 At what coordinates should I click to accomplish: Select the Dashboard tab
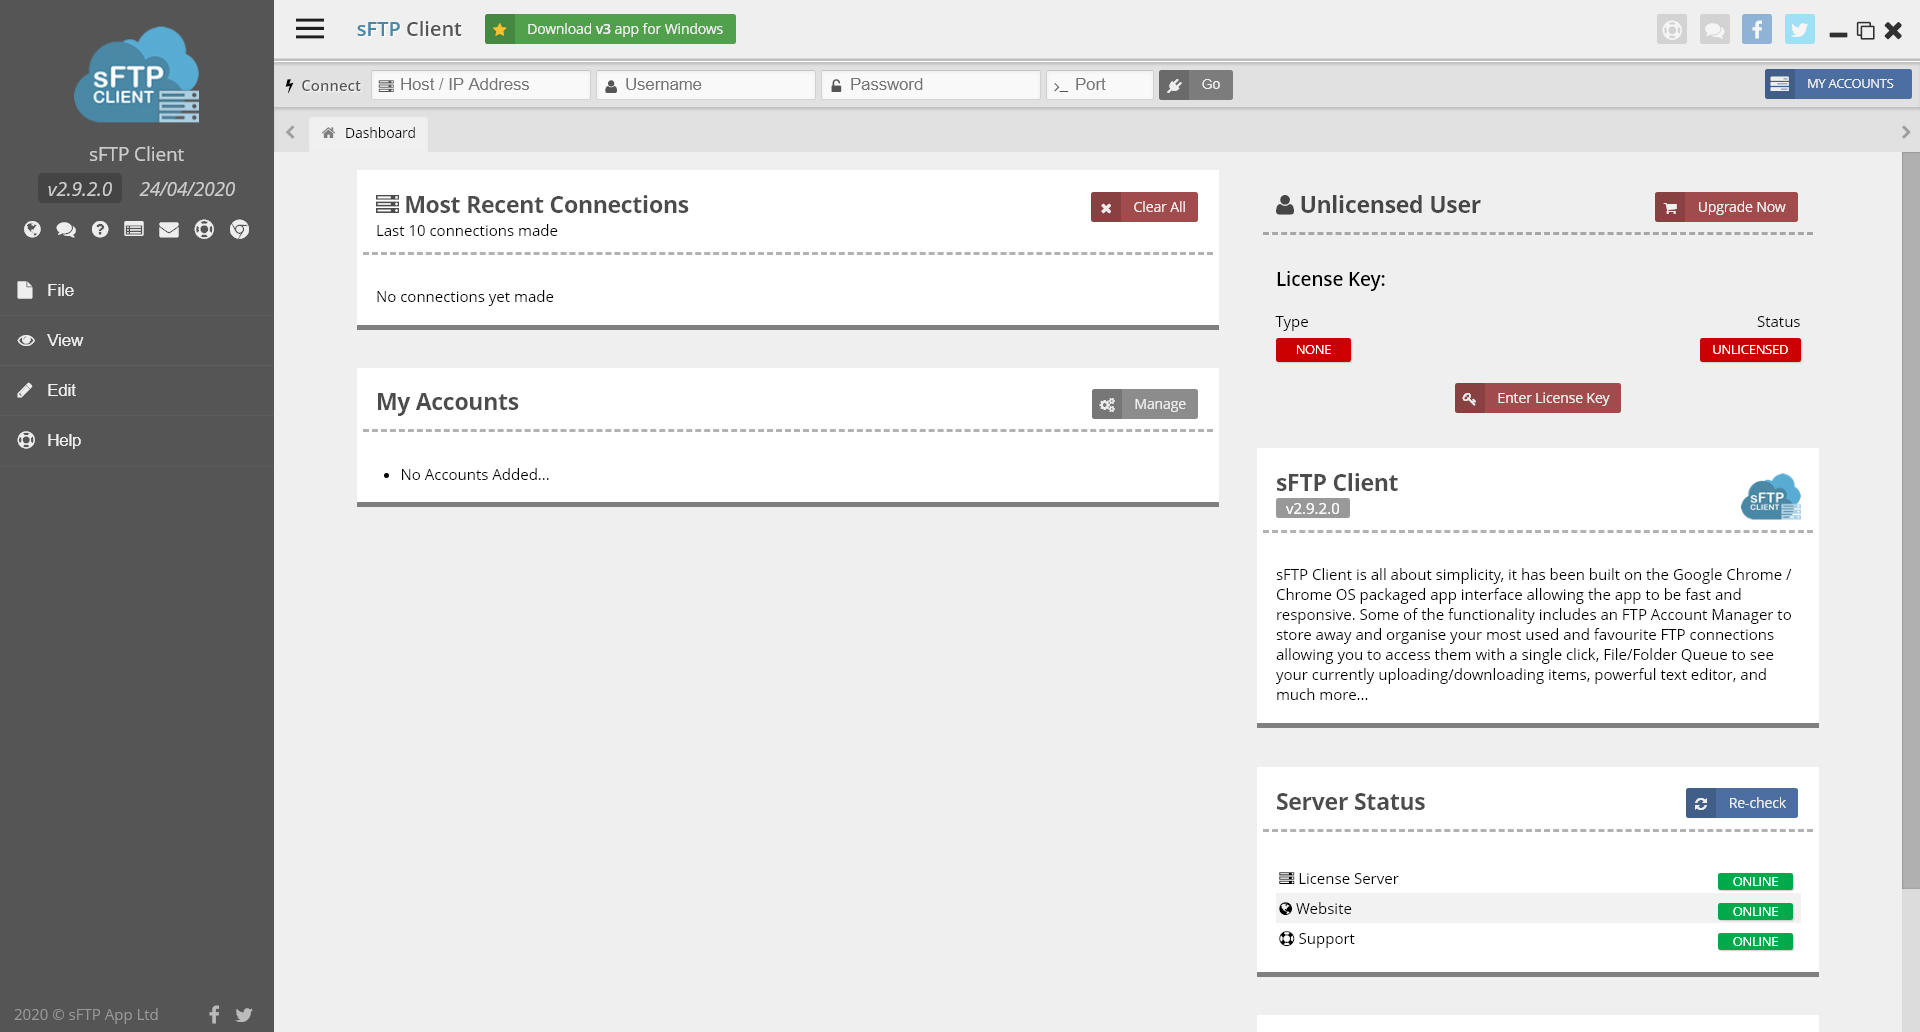point(369,133)
